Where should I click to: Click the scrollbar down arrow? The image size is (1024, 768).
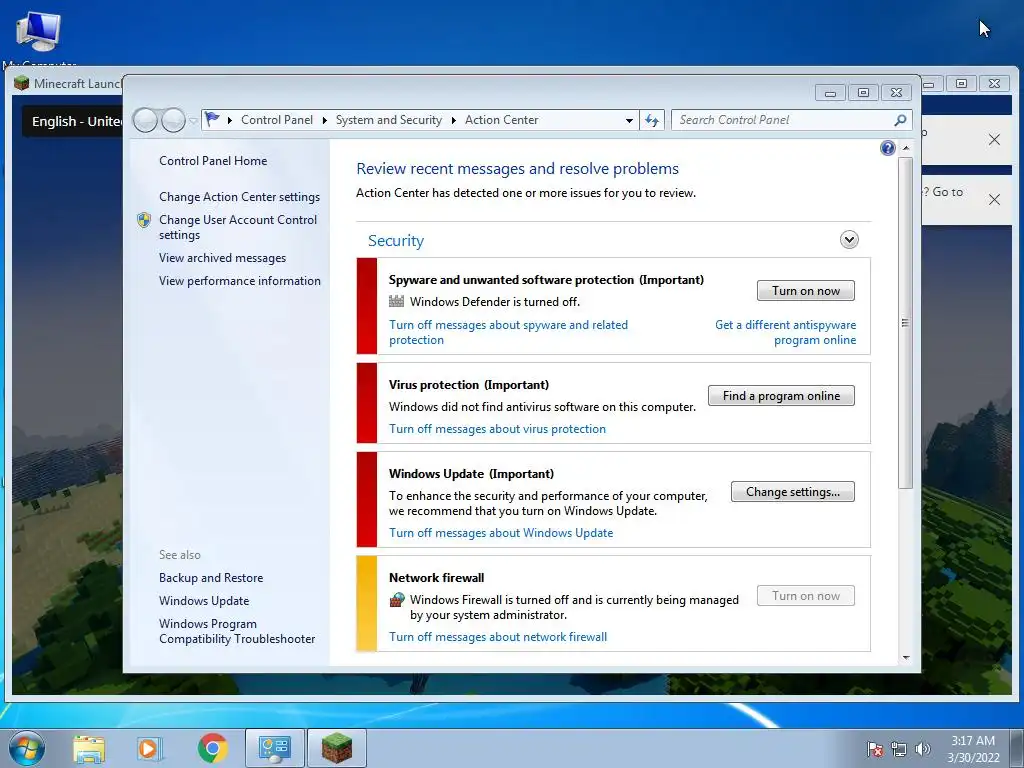906,658
